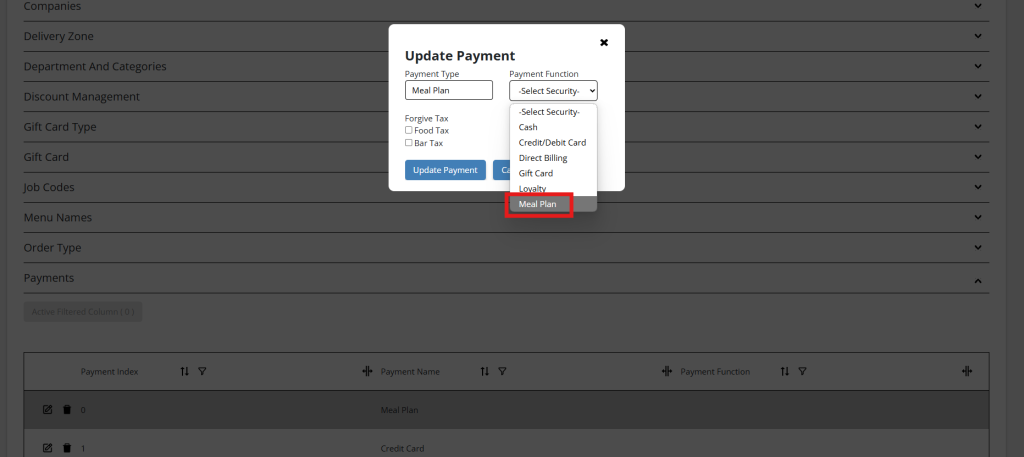Click Active Filtered Column button
Image resolution: width=1024 pixels, height=457 pixels.
(83, 312)
